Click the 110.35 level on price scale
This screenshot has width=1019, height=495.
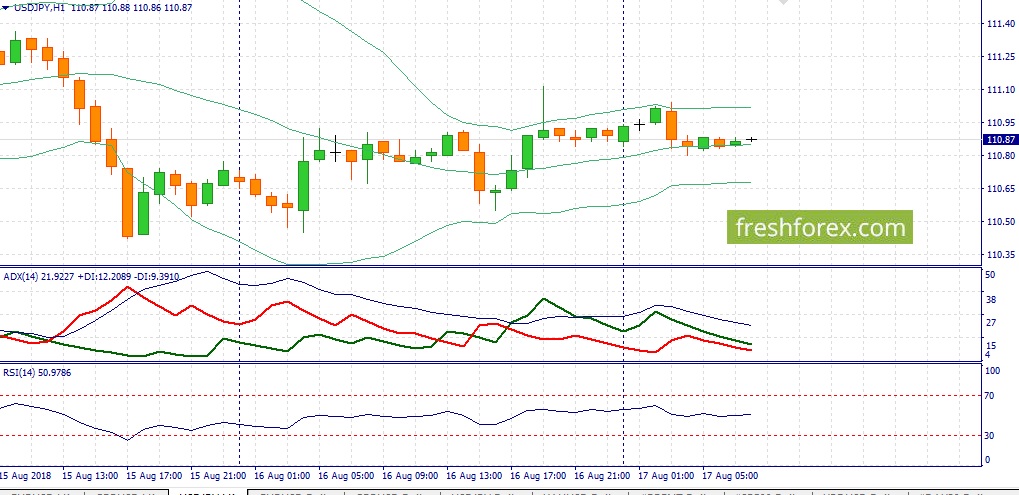point(1000,254)
